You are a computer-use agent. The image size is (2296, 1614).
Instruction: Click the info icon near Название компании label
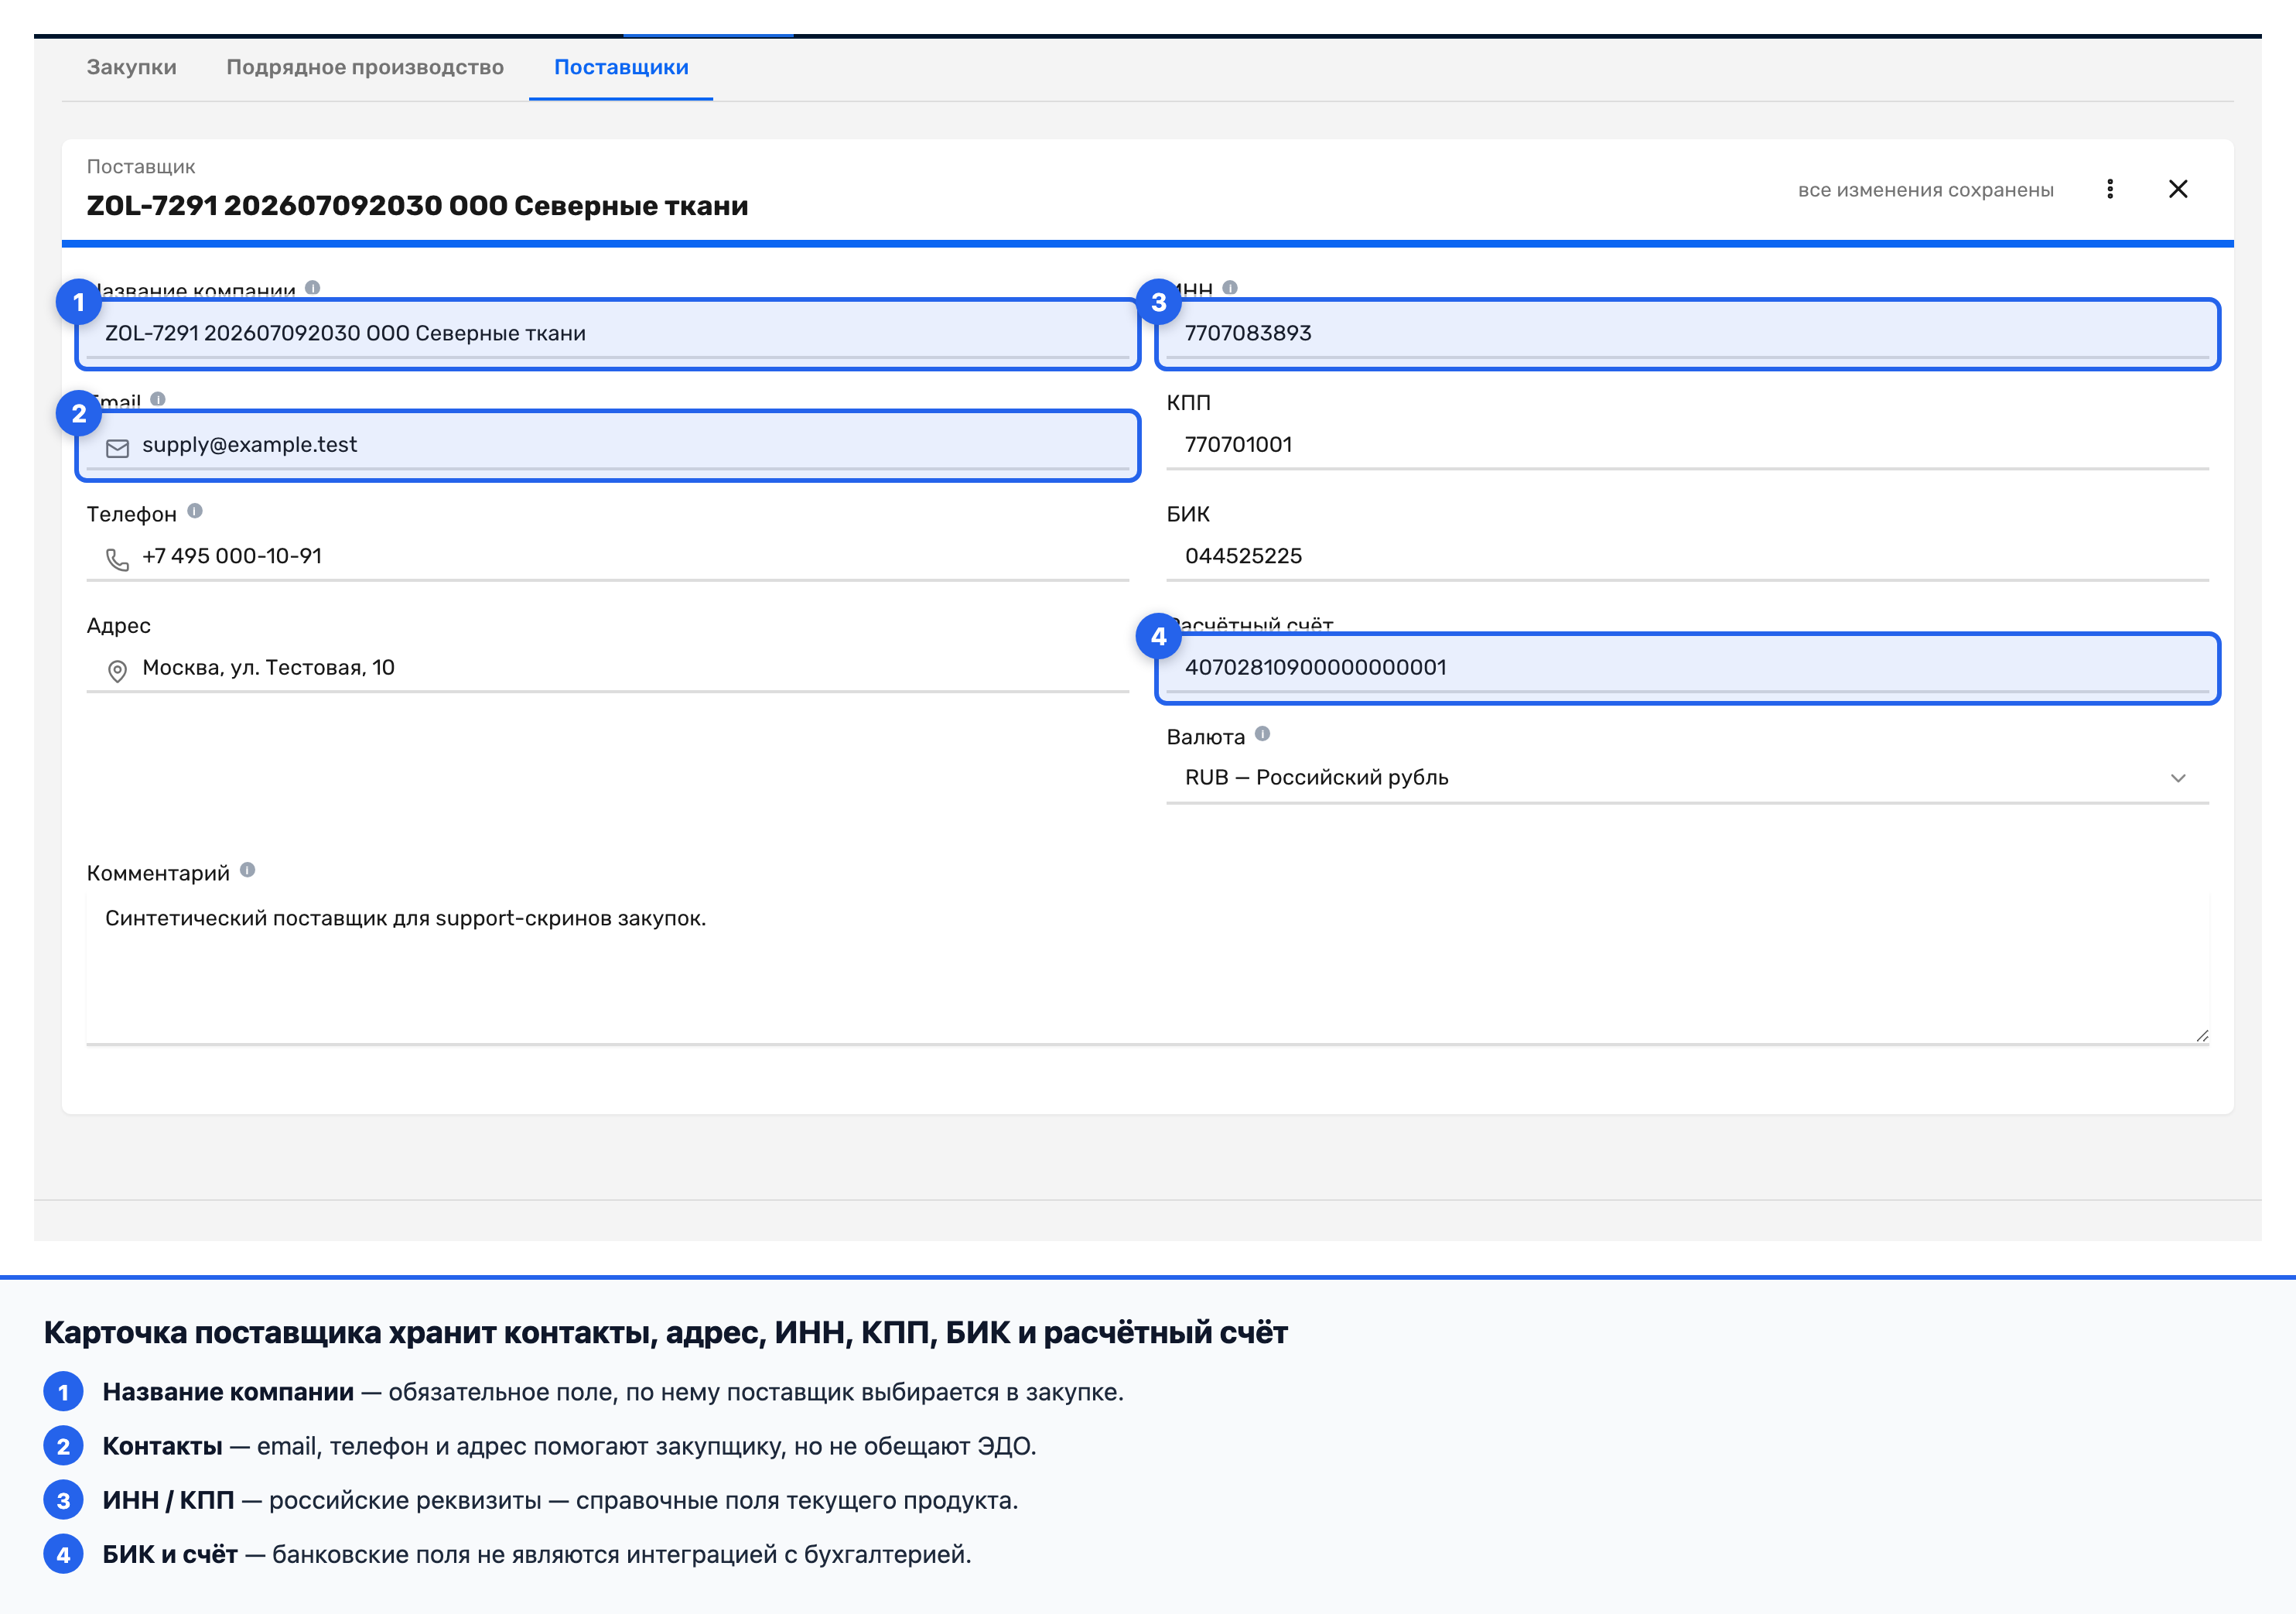point(313,288)
